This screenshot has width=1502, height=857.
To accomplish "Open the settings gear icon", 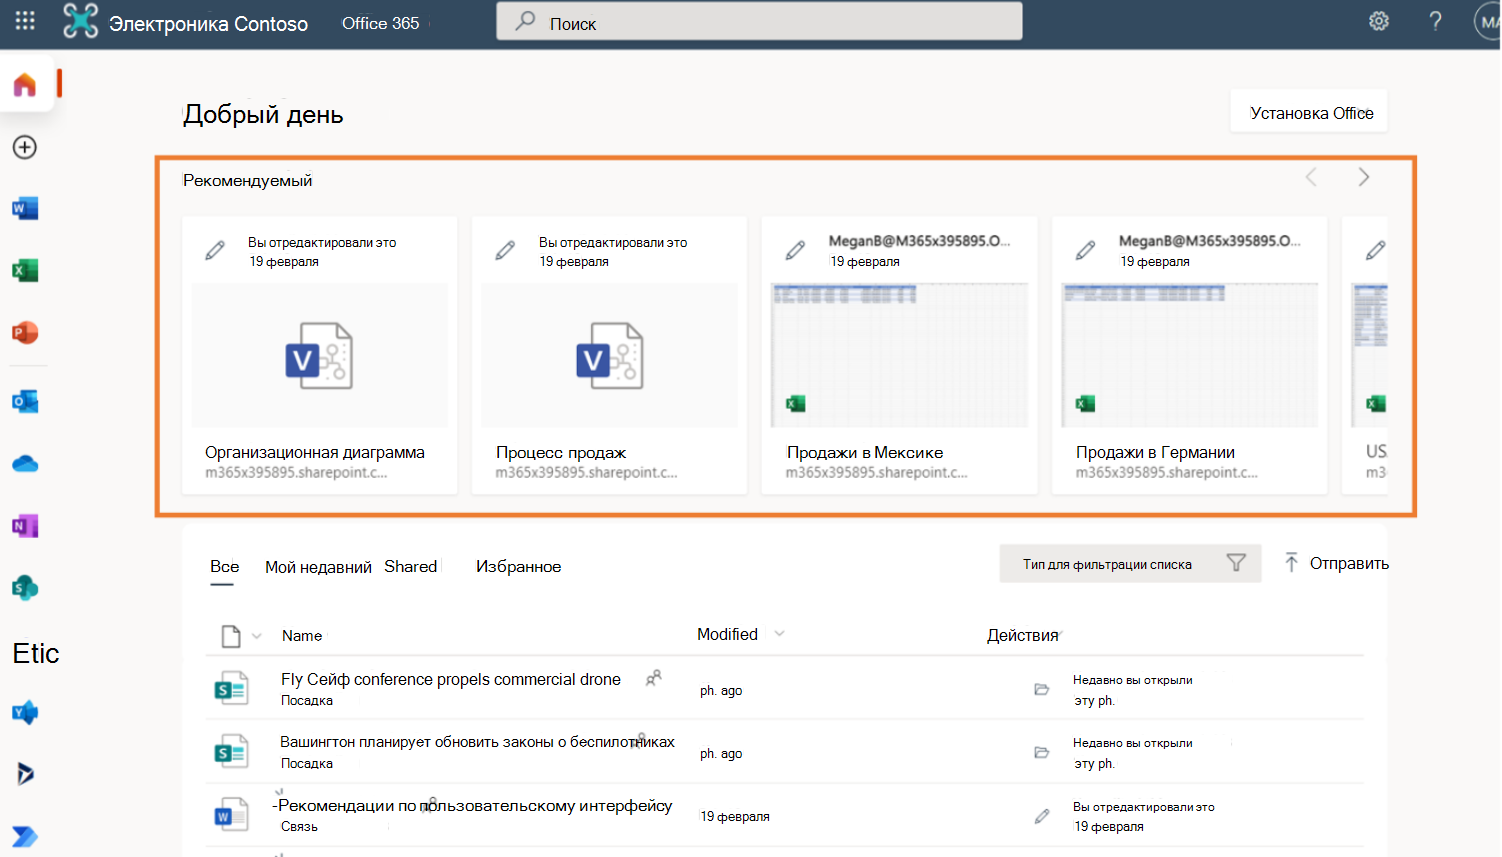I will coord(1379,21).
